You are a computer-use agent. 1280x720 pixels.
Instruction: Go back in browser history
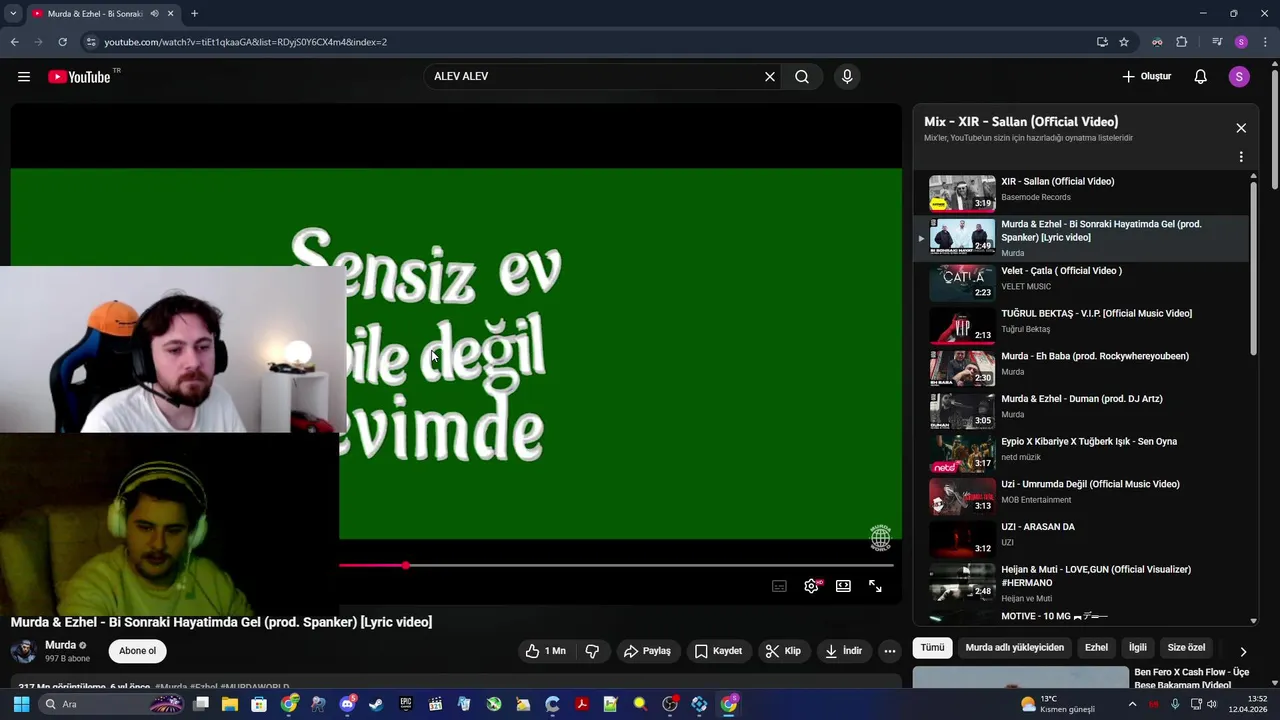(14, 42)
